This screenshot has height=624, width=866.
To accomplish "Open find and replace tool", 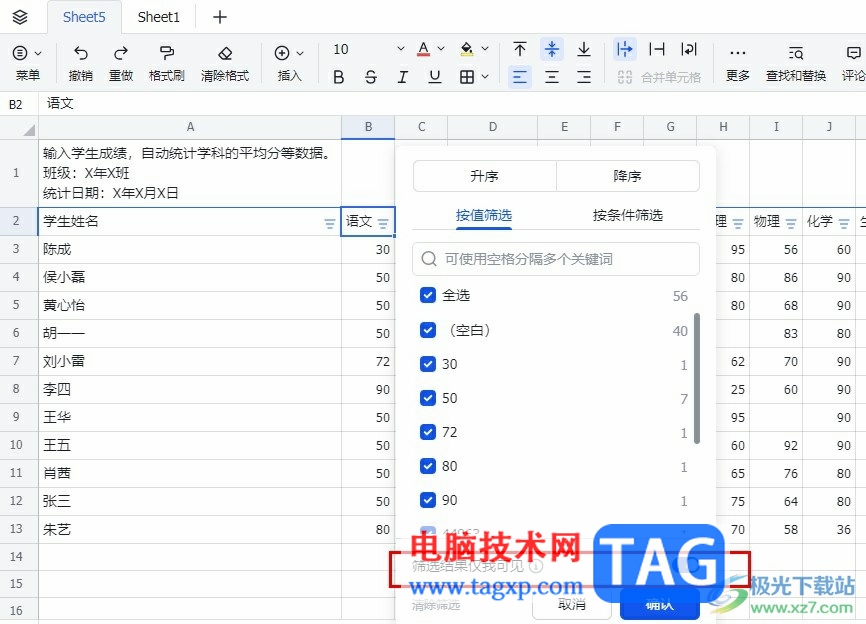I will point(796,53).
